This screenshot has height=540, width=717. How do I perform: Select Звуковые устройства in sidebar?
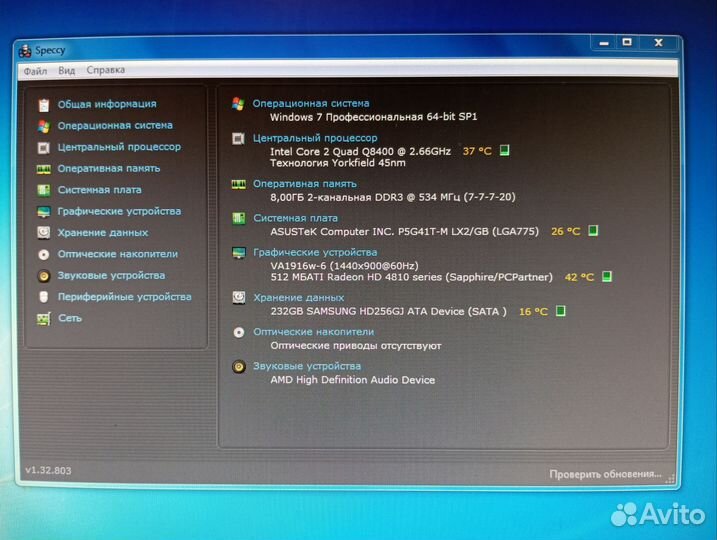111,275
